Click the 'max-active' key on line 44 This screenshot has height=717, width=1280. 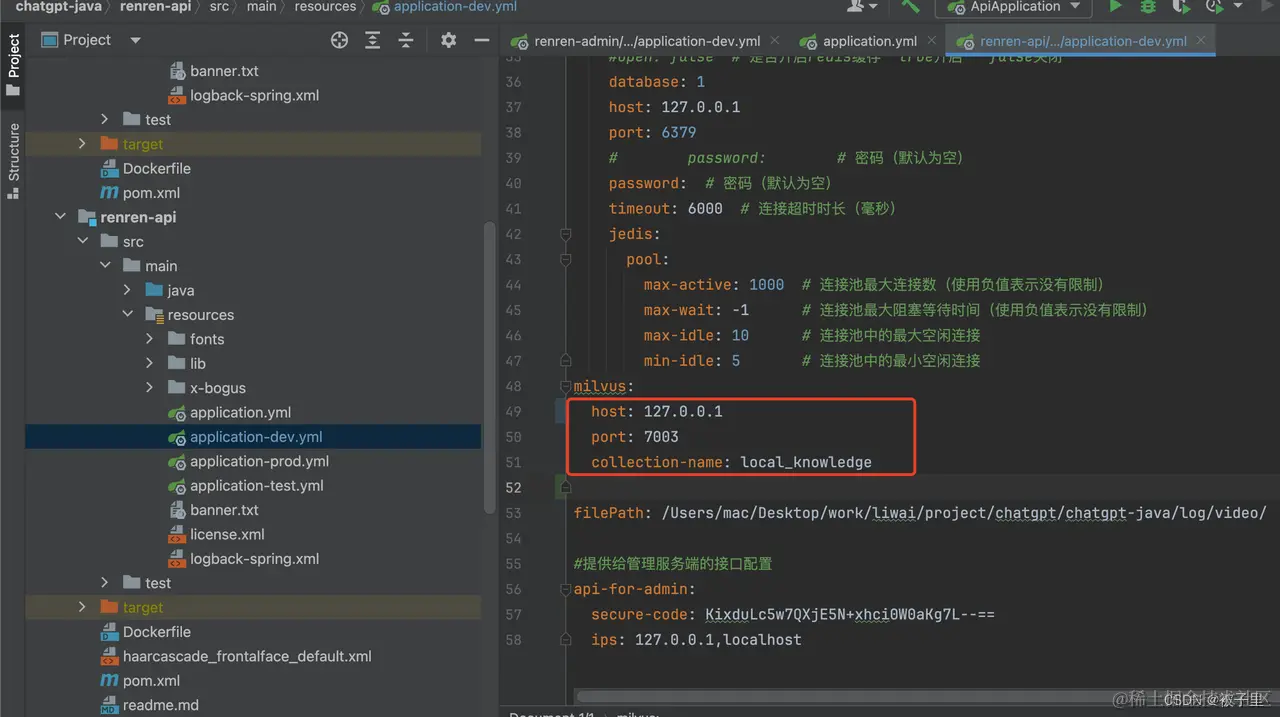(x=688, y=285)
